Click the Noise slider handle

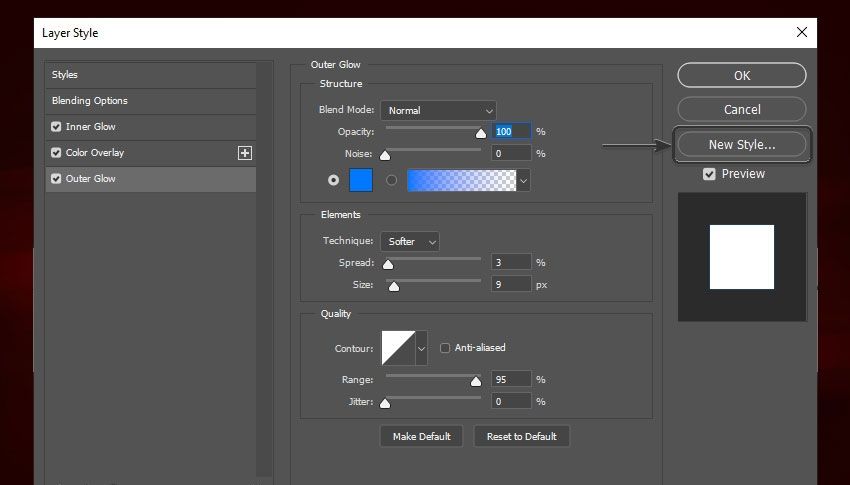coord(385,156)
